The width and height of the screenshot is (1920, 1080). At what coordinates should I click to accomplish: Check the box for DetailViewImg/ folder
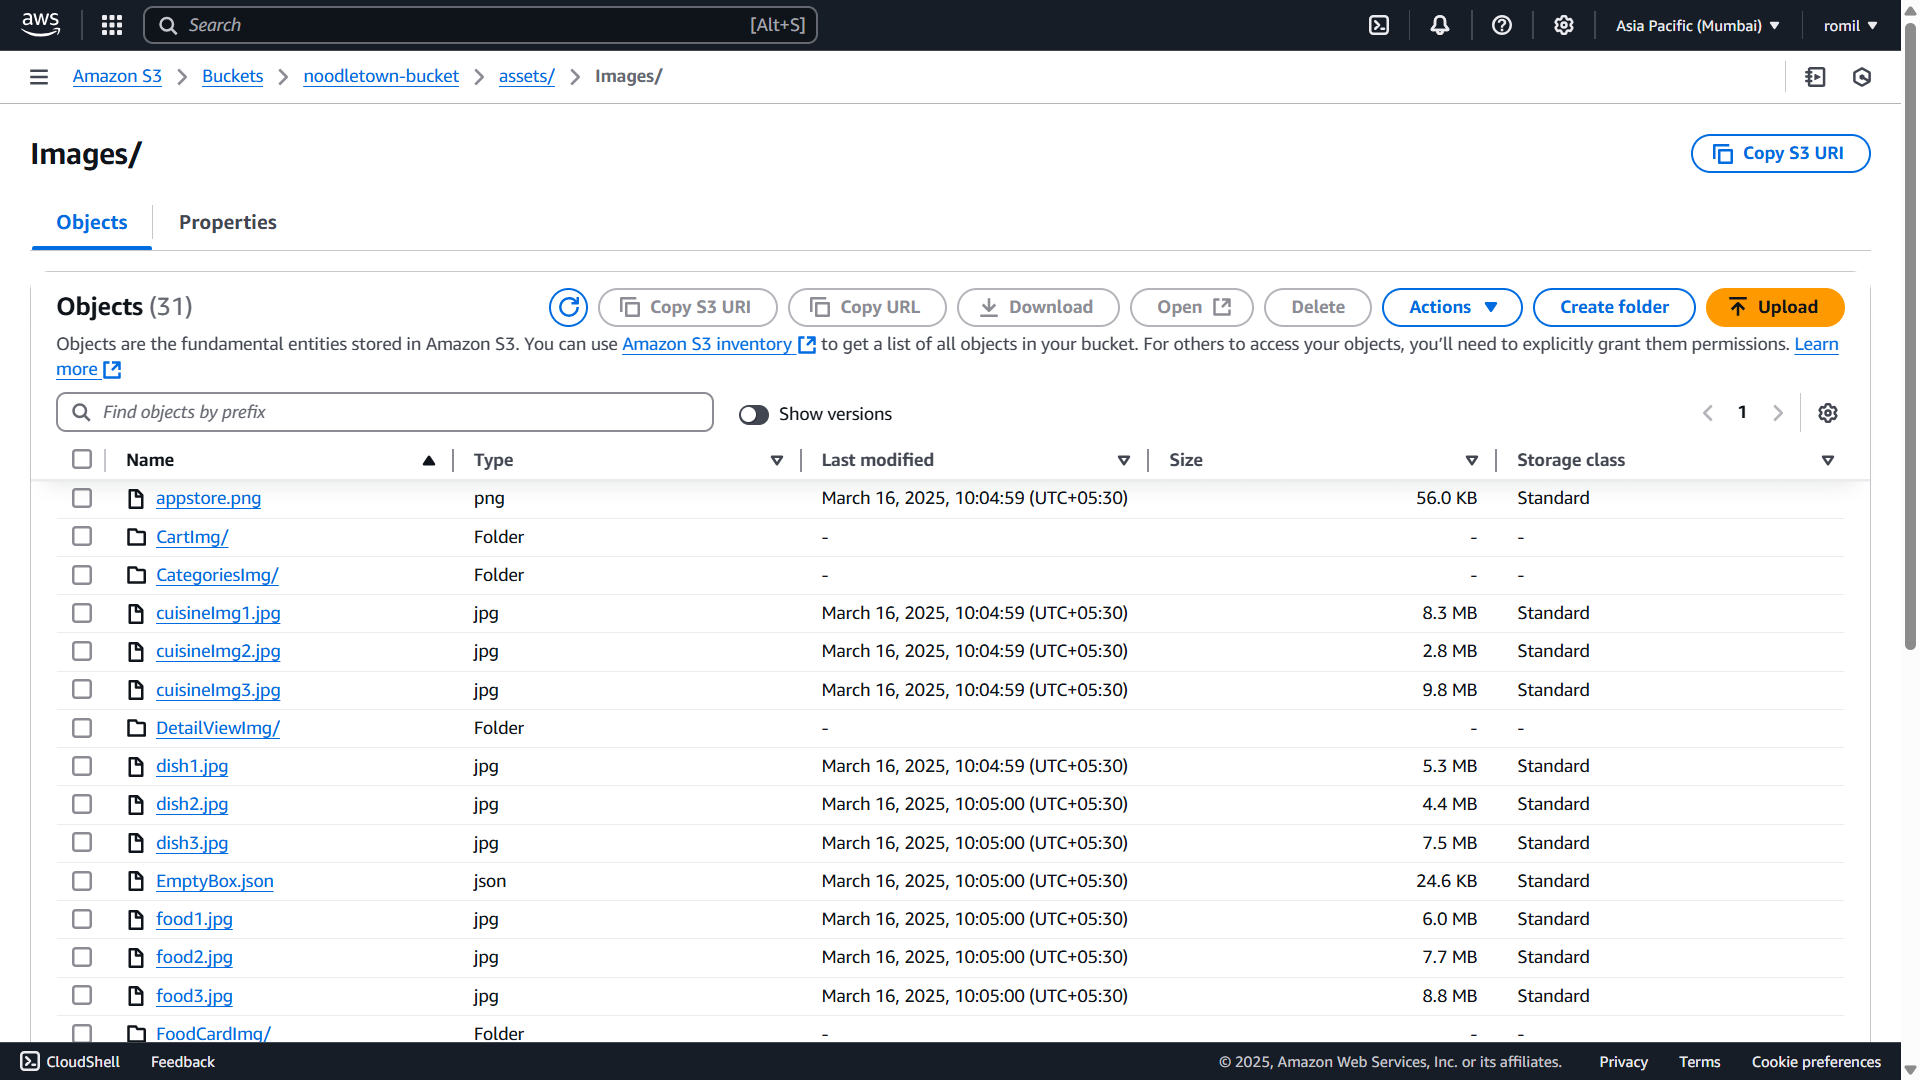click(82, 728)
